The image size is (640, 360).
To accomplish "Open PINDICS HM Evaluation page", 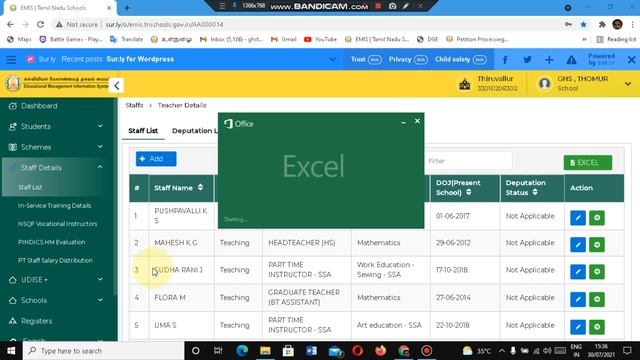I will pos(51,242).
